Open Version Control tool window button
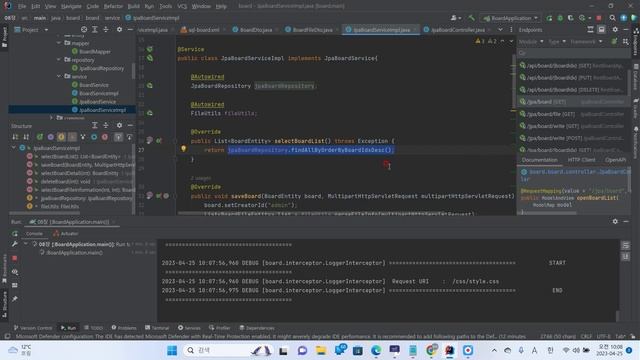640x360 pixels. point(33,328)
